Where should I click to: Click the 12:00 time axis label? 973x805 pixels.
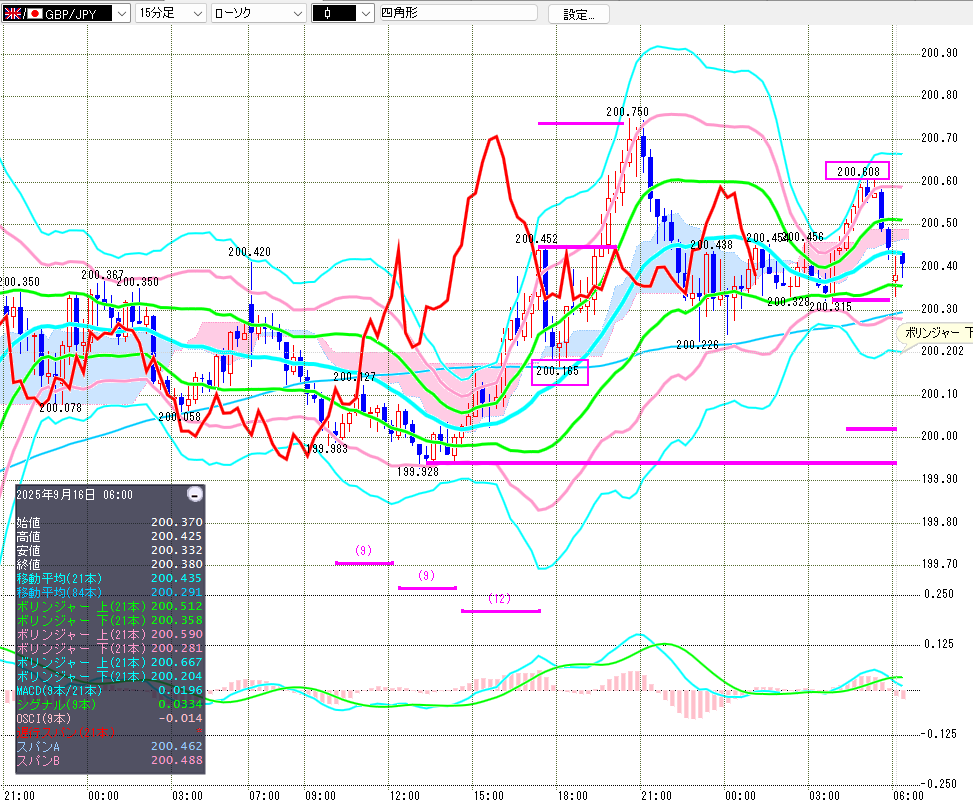click(404, 796)
